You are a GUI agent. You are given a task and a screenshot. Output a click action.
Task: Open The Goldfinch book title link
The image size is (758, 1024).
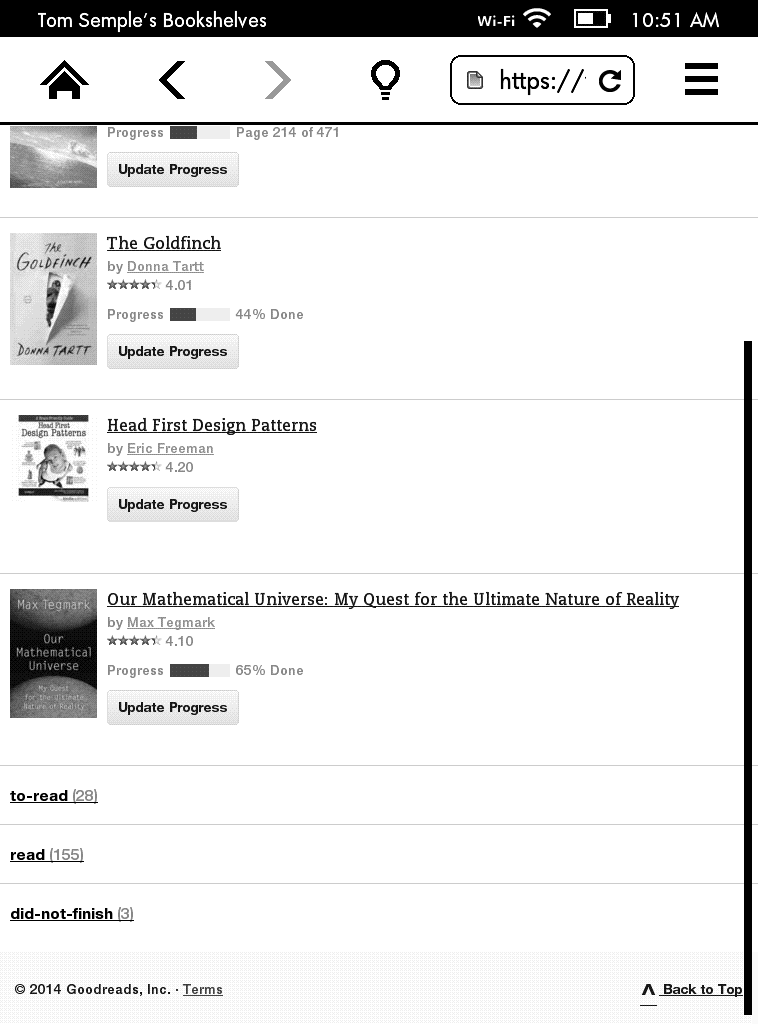164,243
